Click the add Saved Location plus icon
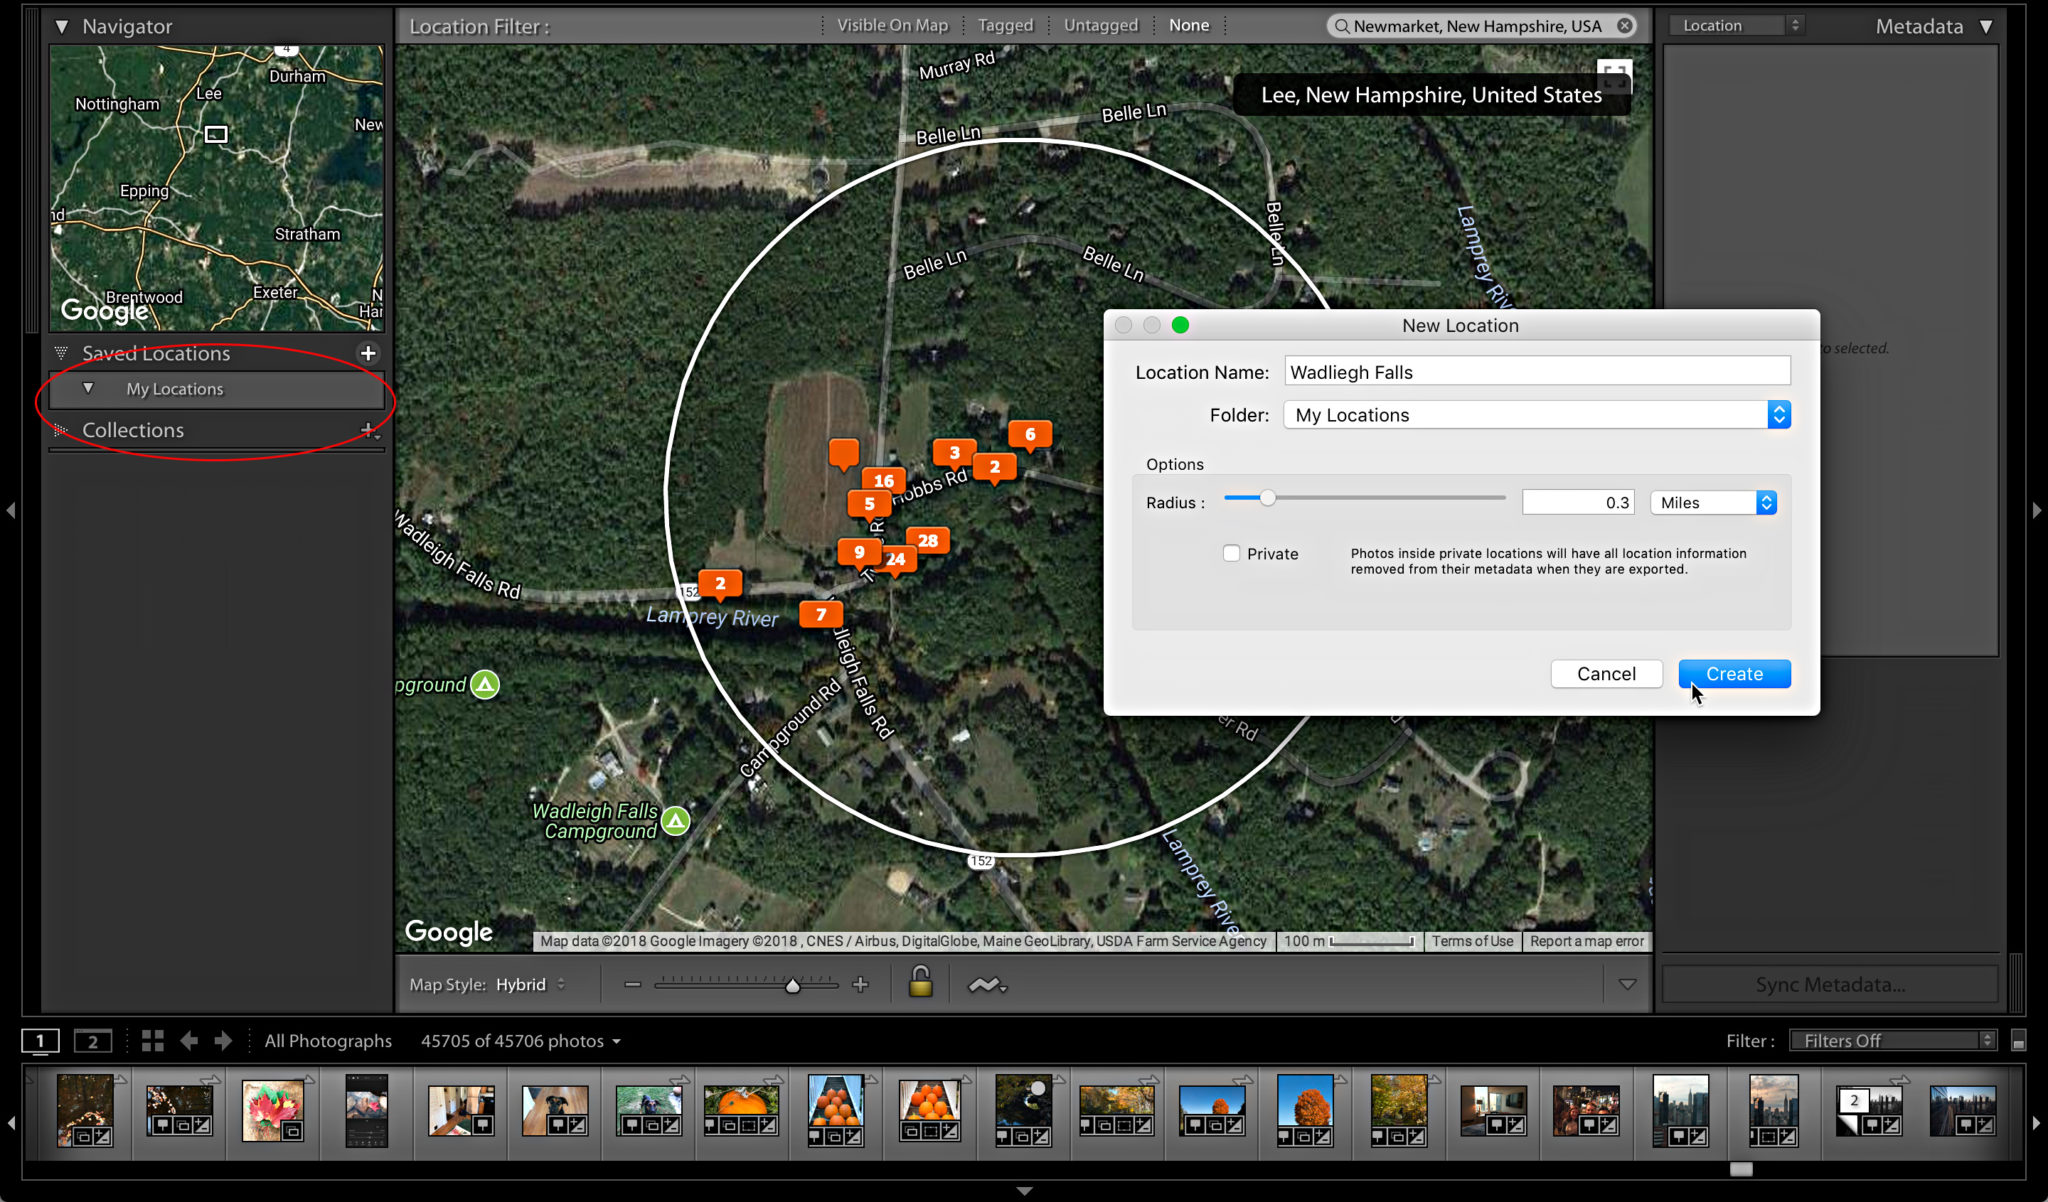This screenshot has width=2048, height=1202. pyautogui.click(x=368, y=352)
